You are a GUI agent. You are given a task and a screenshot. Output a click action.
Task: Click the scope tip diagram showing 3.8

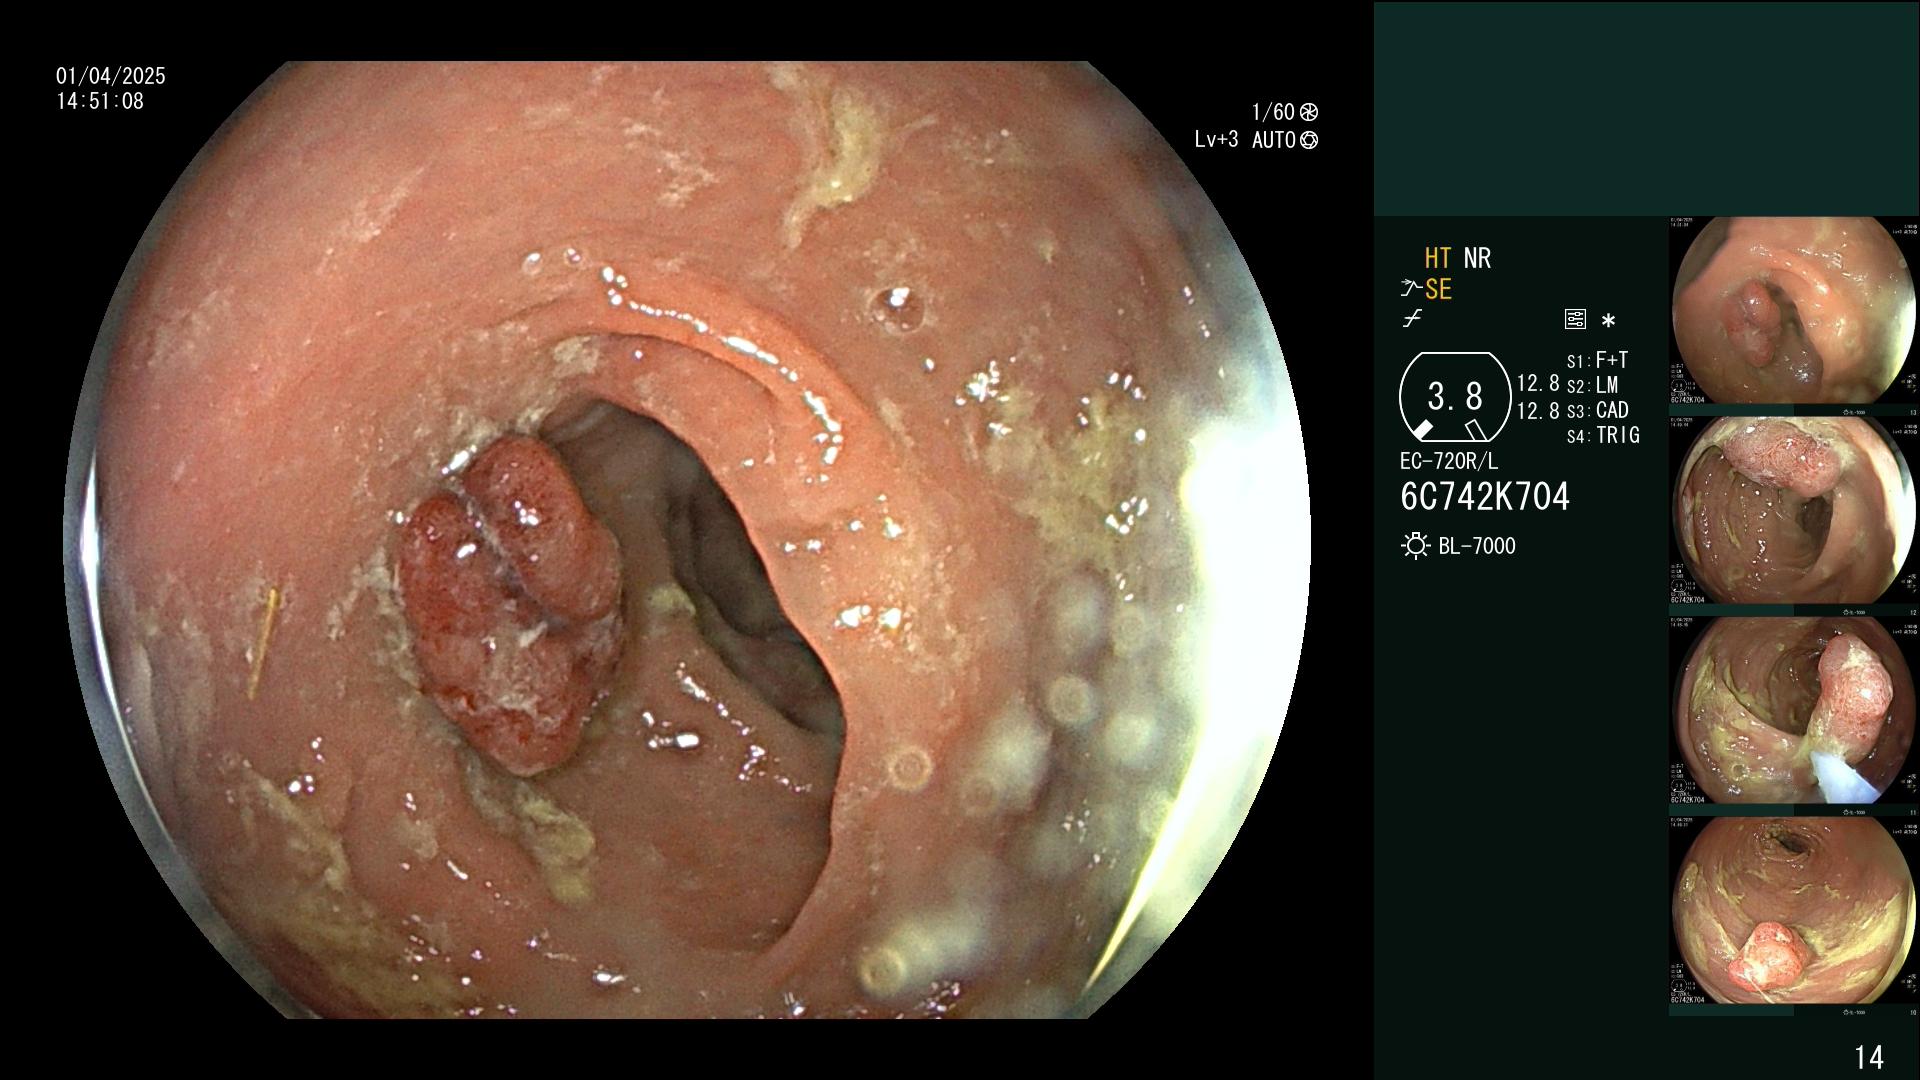pos(1455,397)
